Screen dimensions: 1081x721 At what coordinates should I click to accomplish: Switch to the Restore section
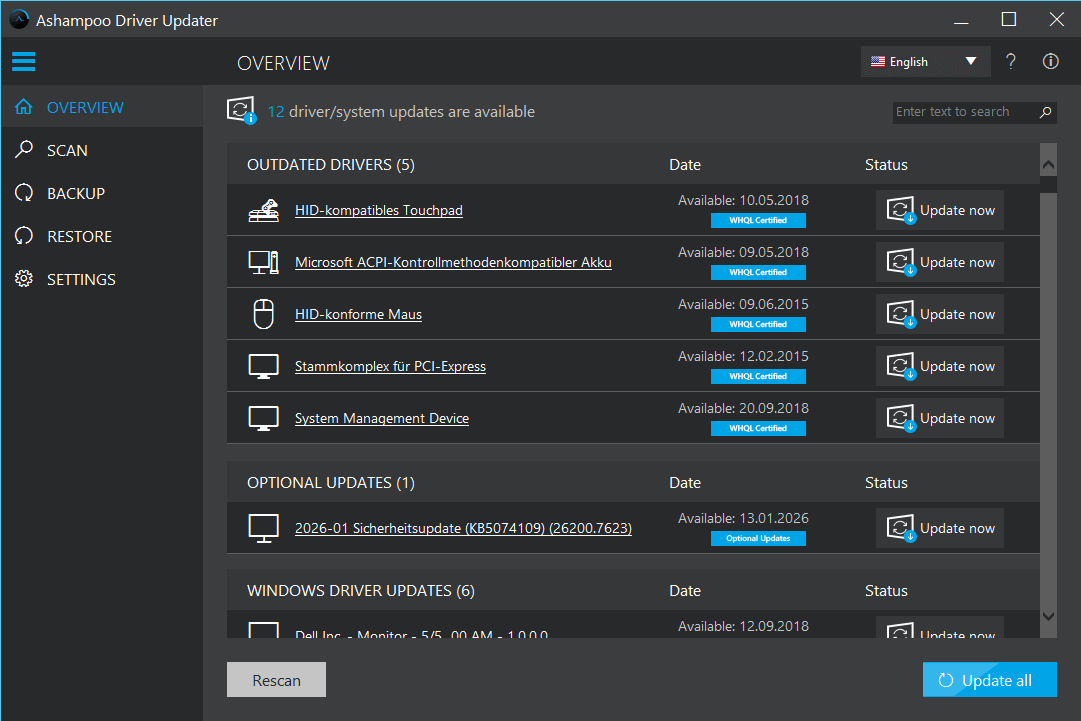pyautogui.click(x=79, y=237)
